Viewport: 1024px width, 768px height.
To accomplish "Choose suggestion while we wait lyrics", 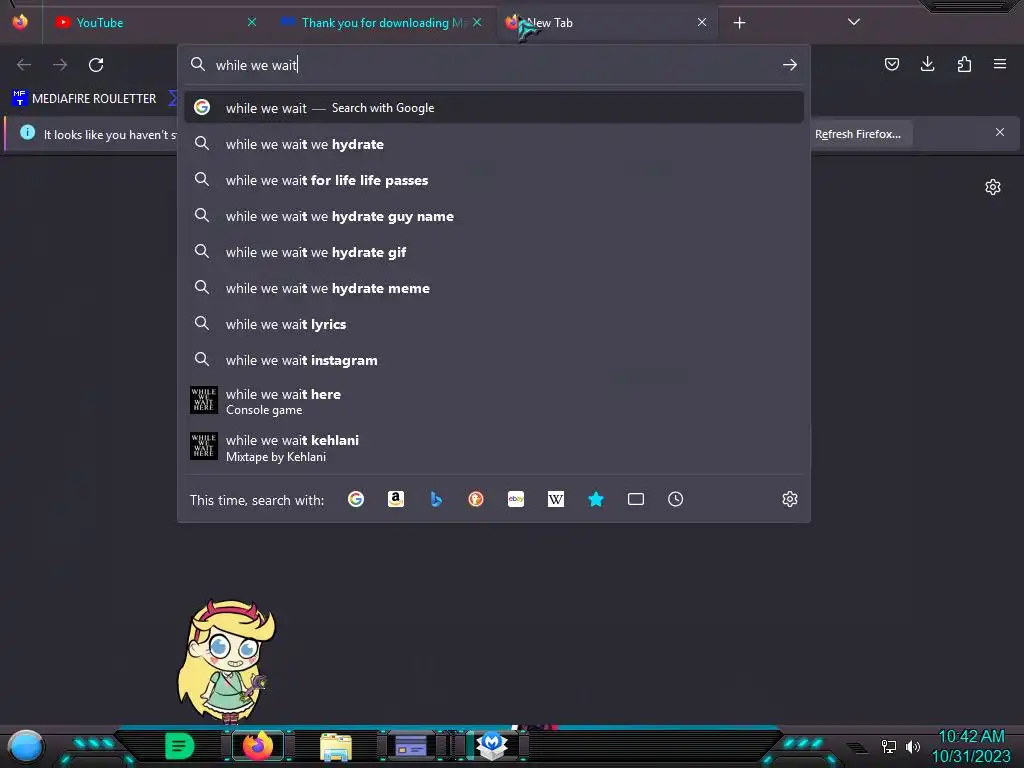I will 494,324.
